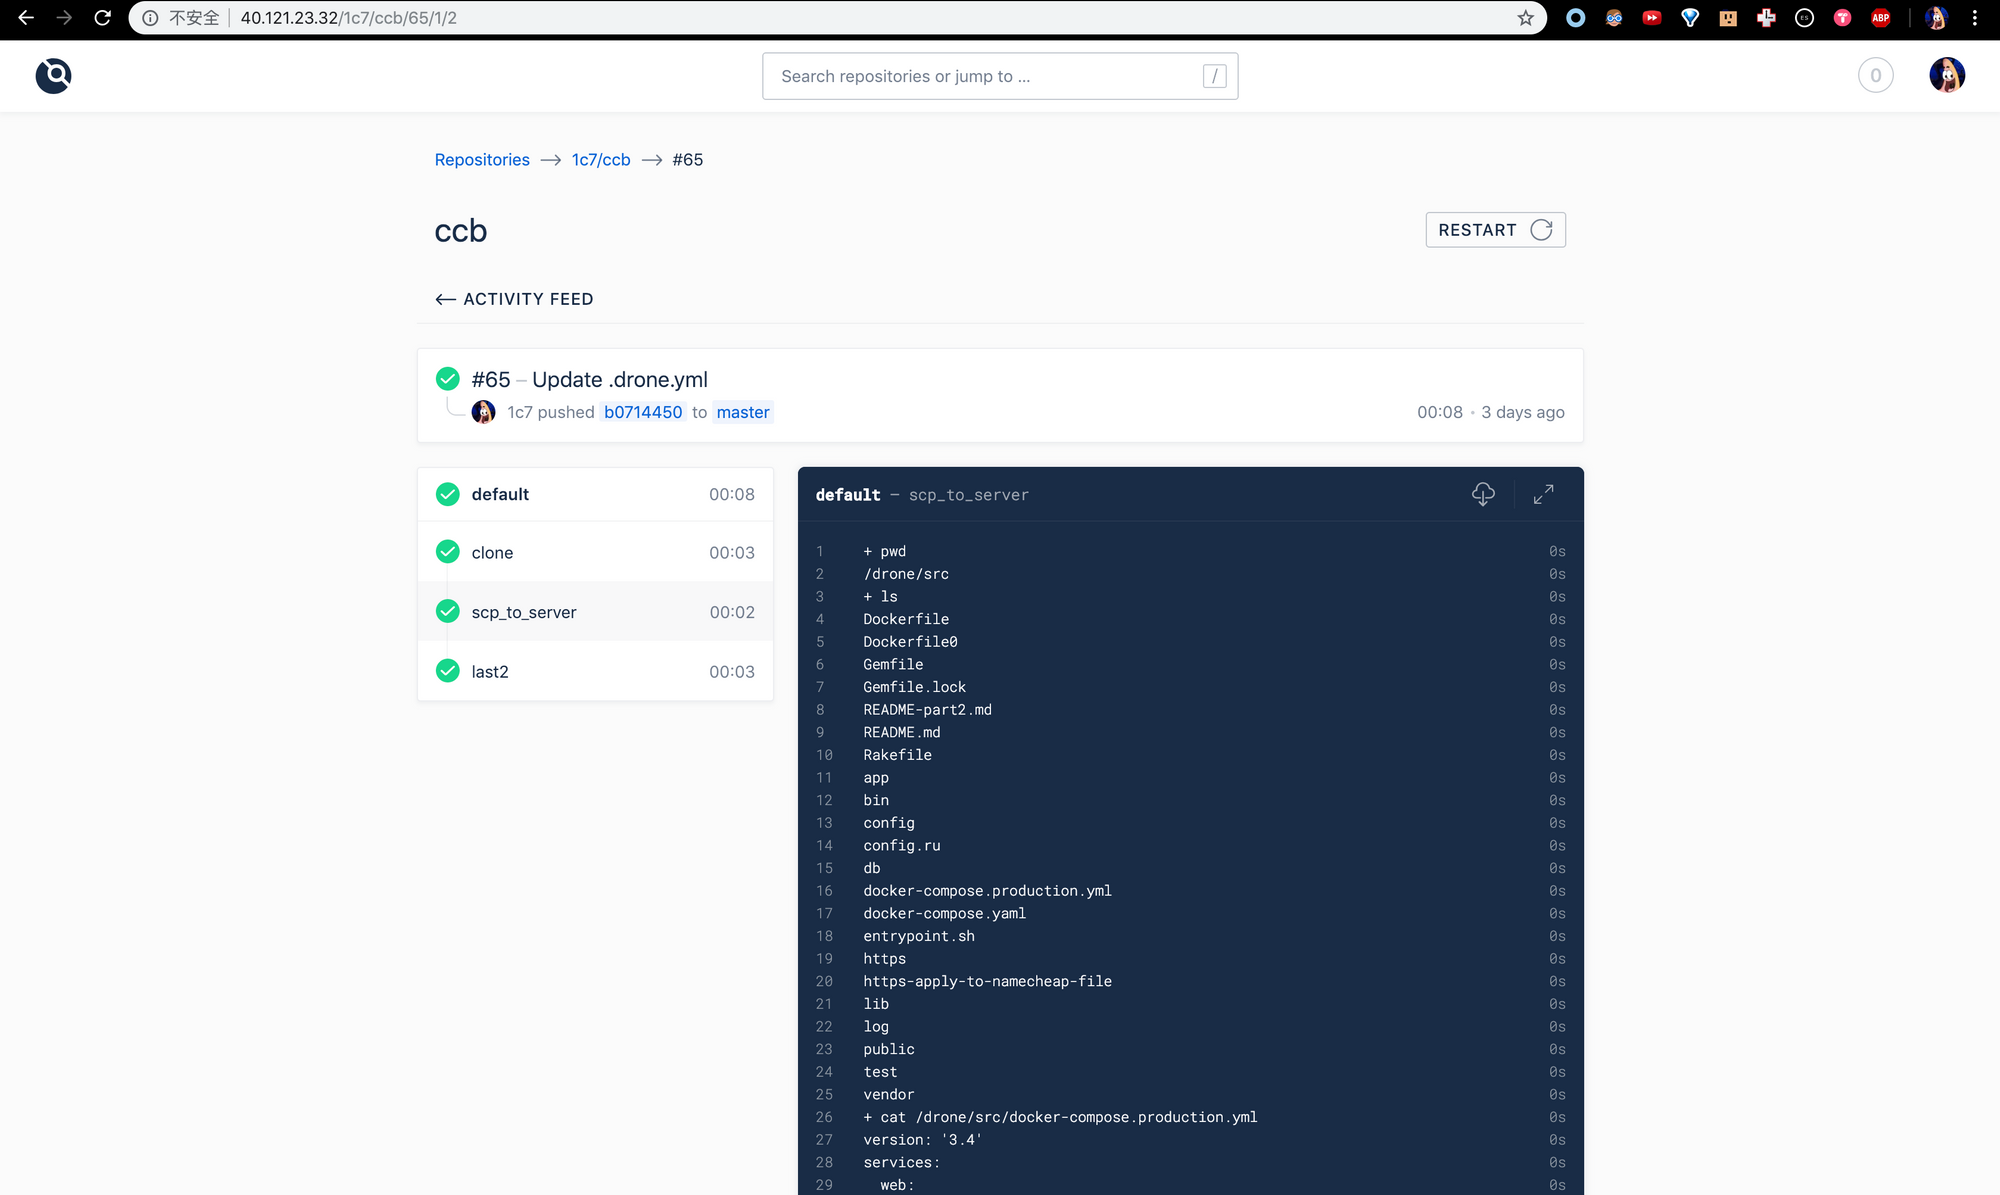Go back with the browser arrow
The width and height of the screenshot is (2000, 1195).
(x=26, y=18)
